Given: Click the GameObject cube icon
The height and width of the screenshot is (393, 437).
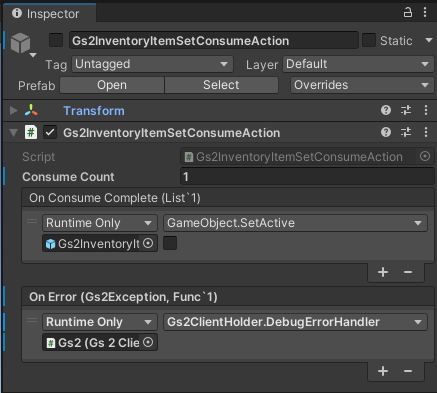Looking at the screenshot, I should click(x=20, y=43).
